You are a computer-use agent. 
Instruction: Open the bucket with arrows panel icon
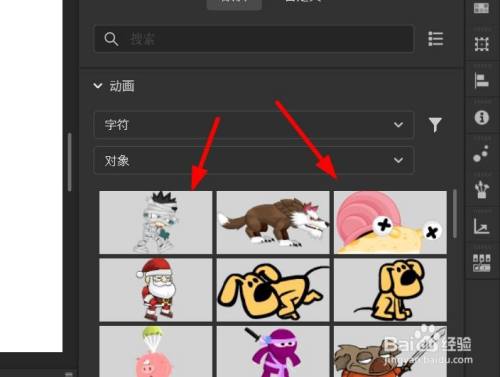(x=482, y=189)
